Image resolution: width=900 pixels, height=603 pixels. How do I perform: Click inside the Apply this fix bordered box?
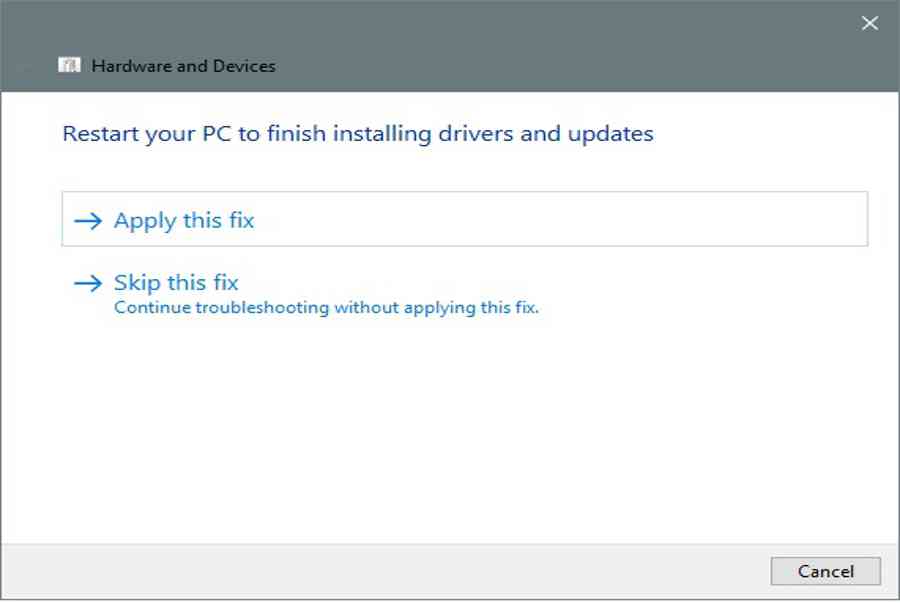click(x=464, y=219)
